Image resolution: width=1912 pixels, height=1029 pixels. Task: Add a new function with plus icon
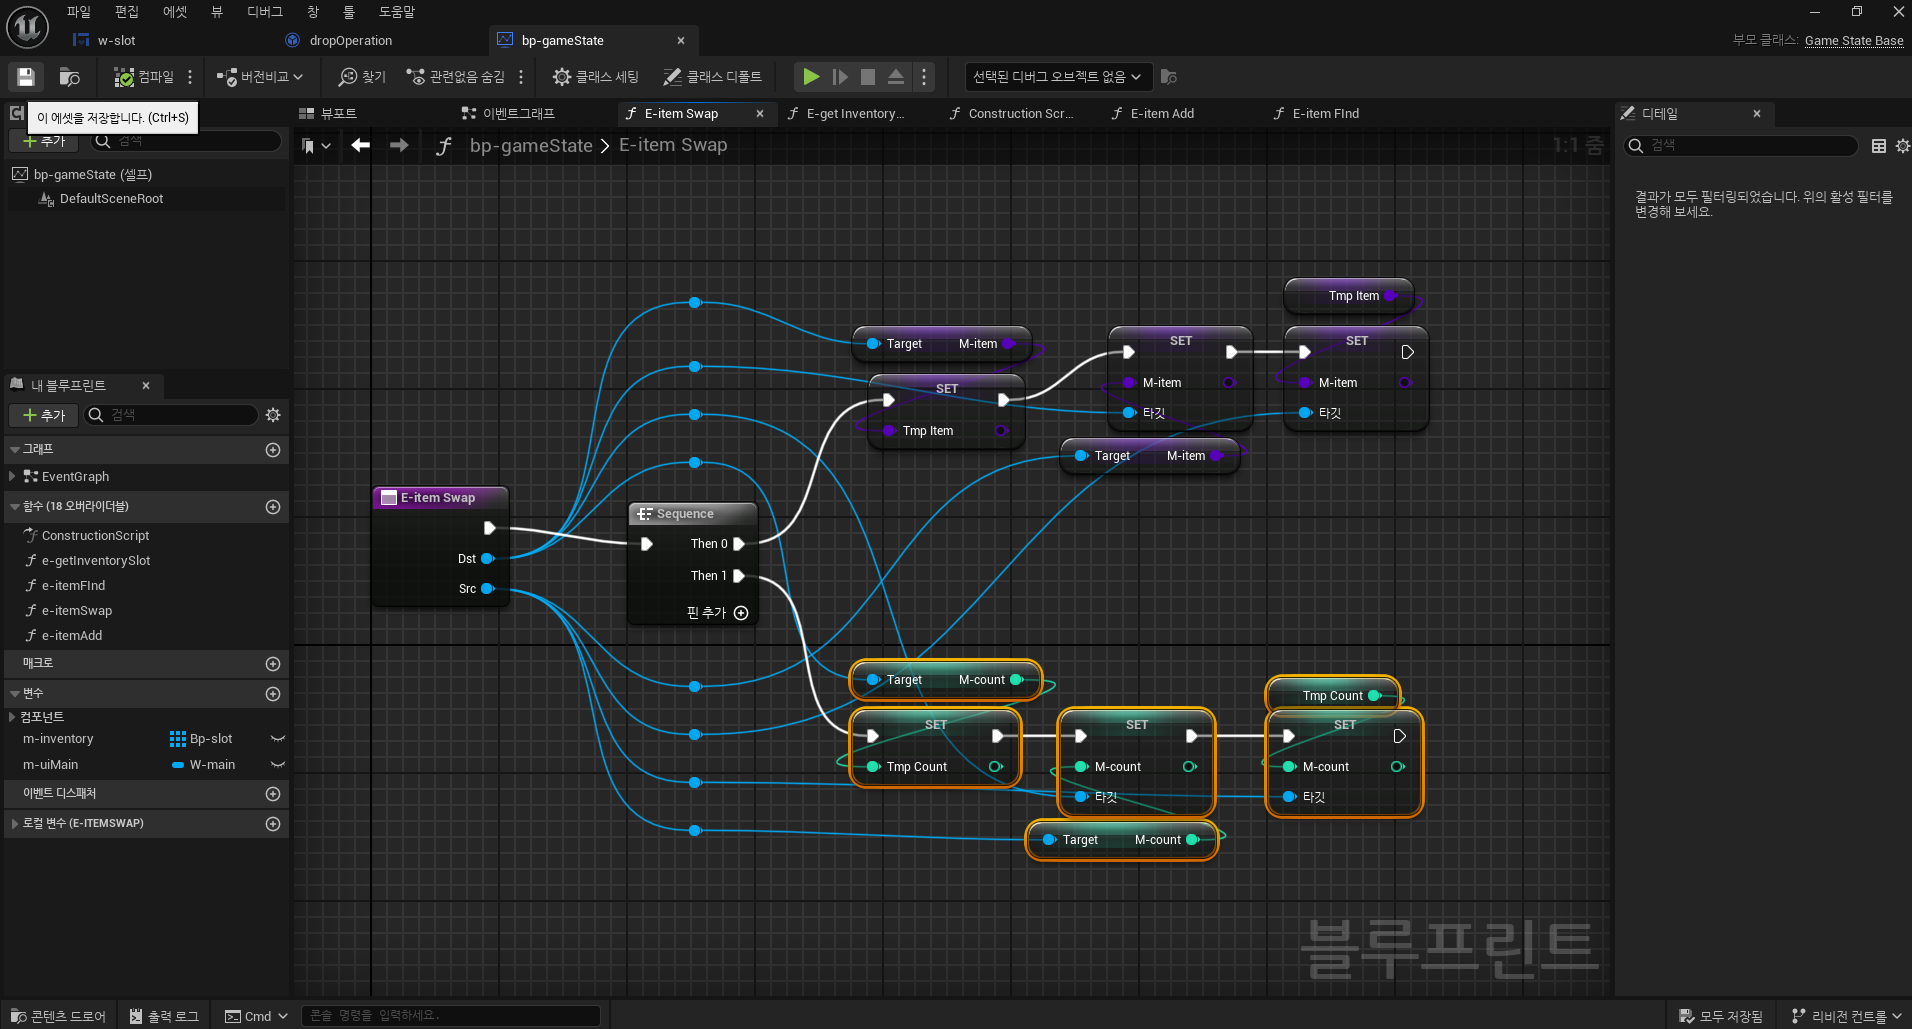point(273,507)
